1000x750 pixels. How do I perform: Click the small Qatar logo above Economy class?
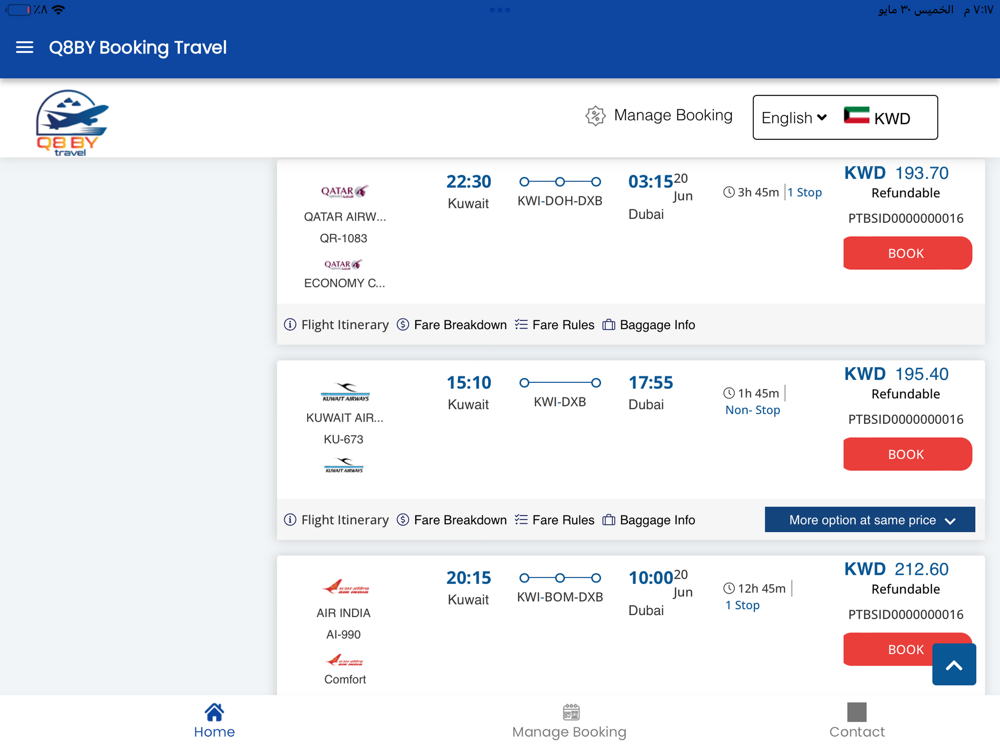[x=343, y=264]
